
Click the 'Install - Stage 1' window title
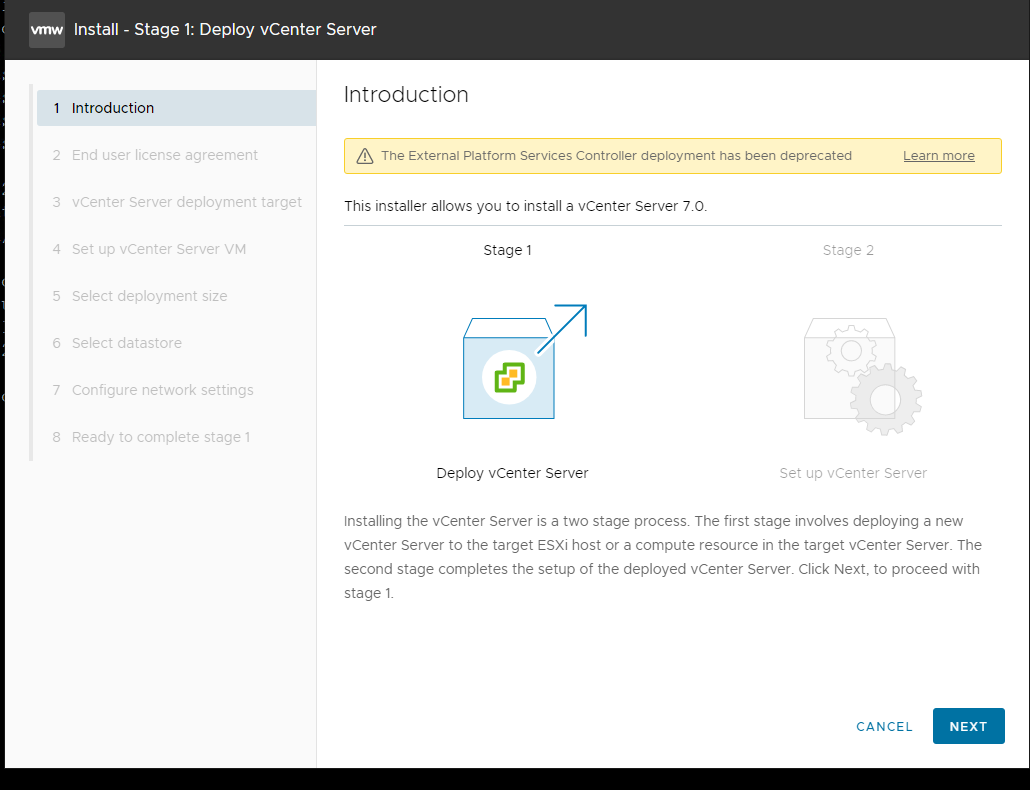(225, 30)
